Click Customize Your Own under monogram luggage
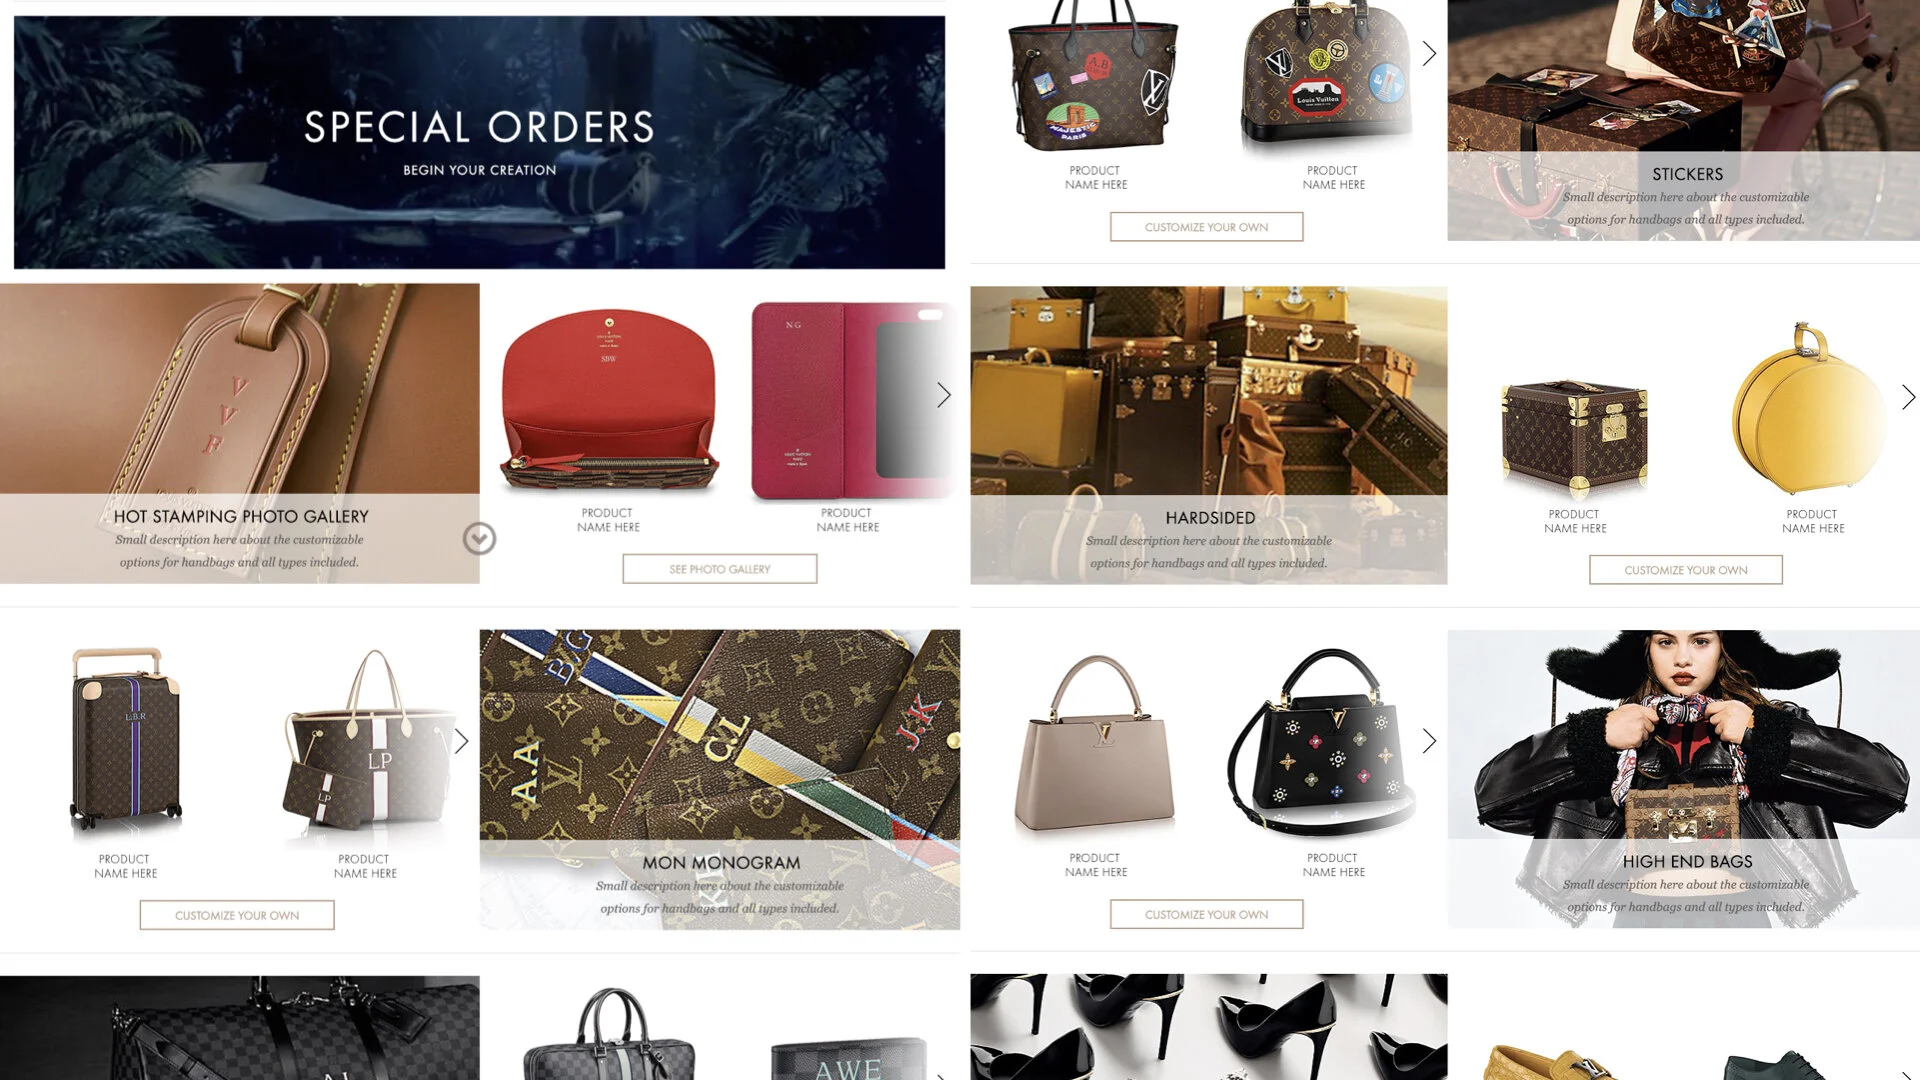The image size is (1920, 1080). point(237,915)
